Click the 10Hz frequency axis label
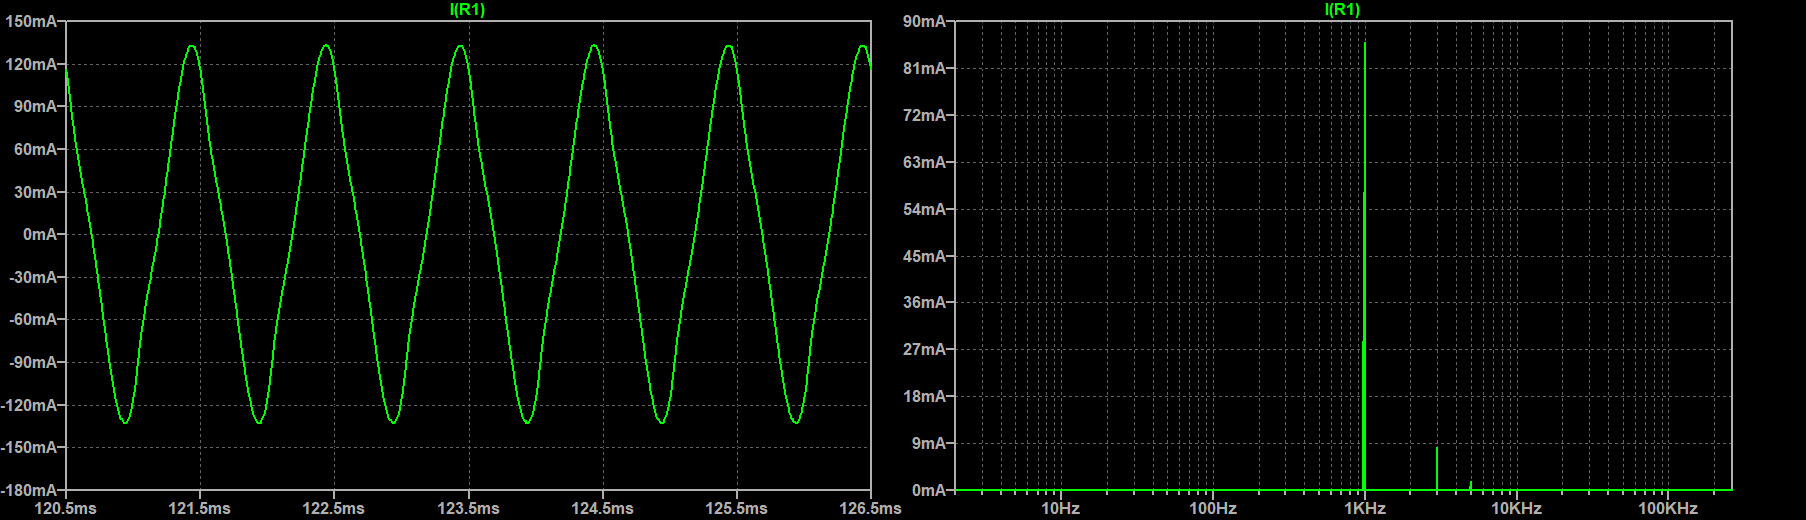This screenshot has width=1806, height=520. 1061,508
